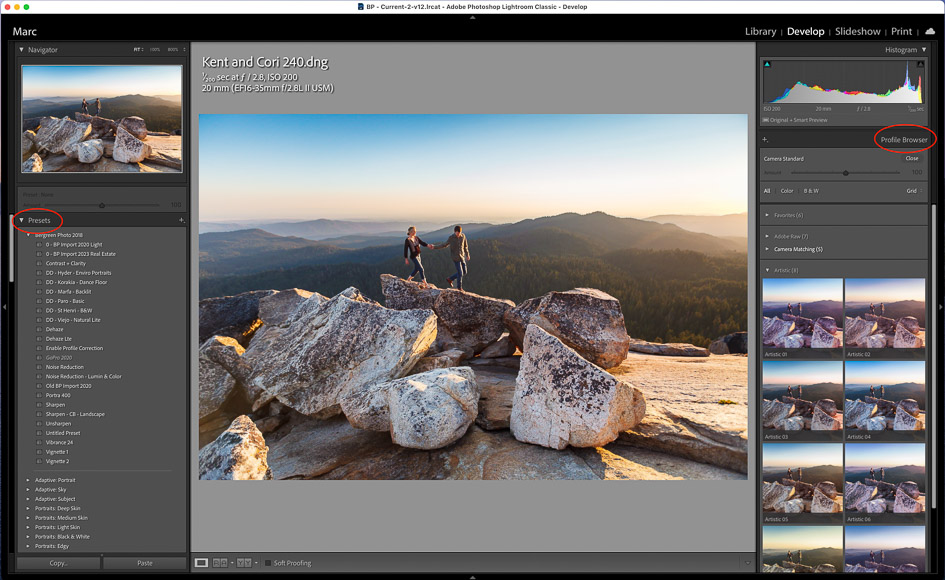Image resolution: width=945 pixels, height=580 pixels.
Task: Collapse the Presets panel
Action: pos(22,220)
